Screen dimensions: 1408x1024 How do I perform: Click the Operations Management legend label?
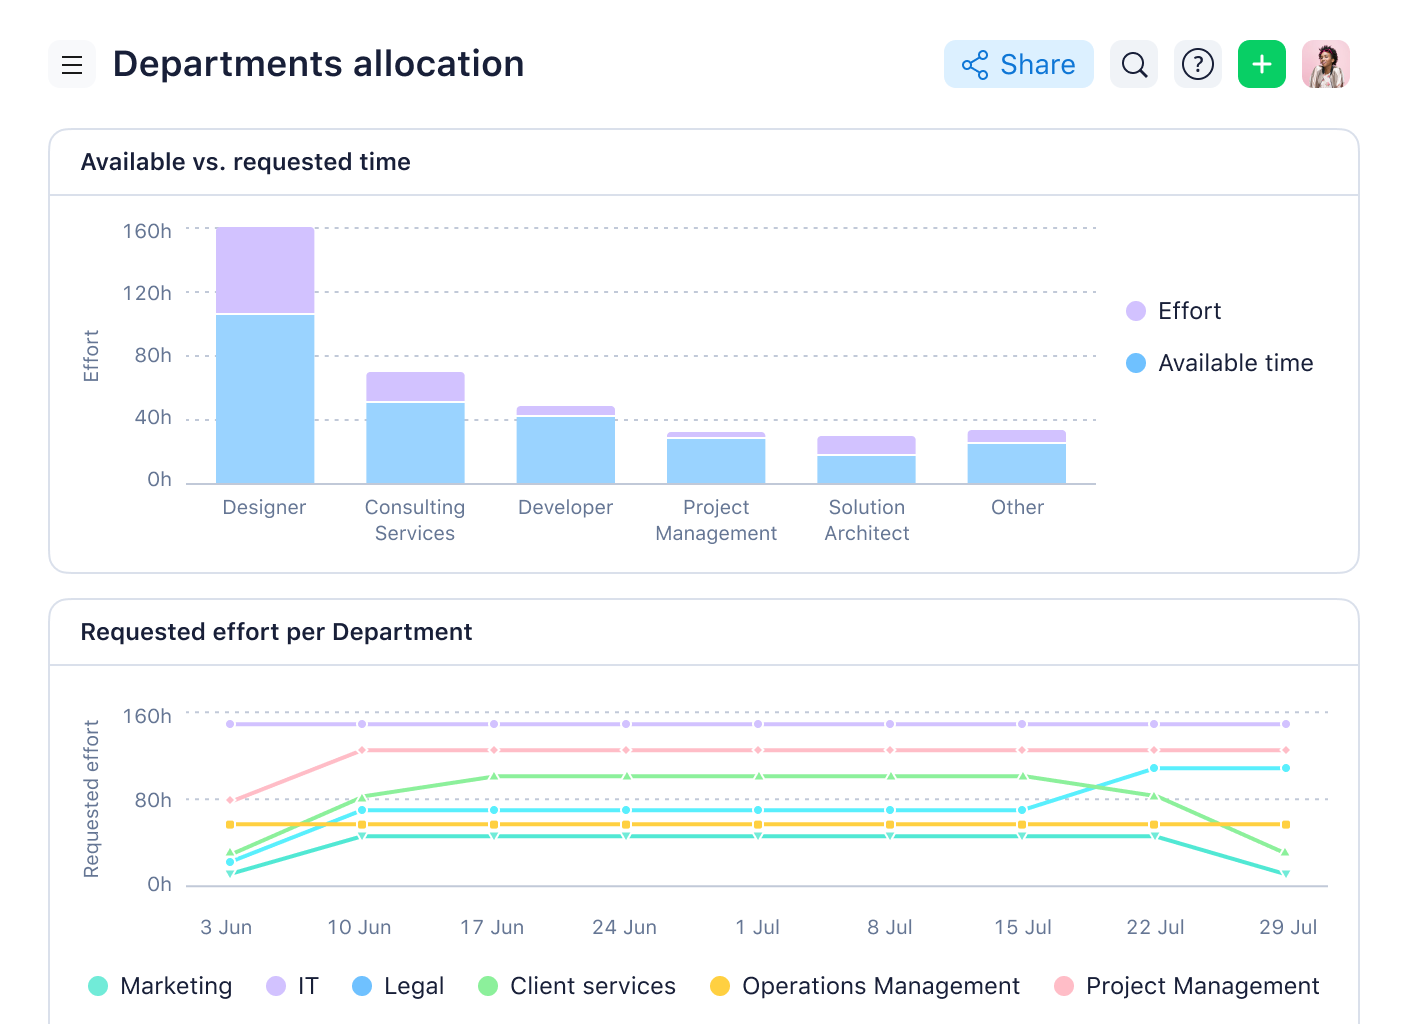(881, 986)
